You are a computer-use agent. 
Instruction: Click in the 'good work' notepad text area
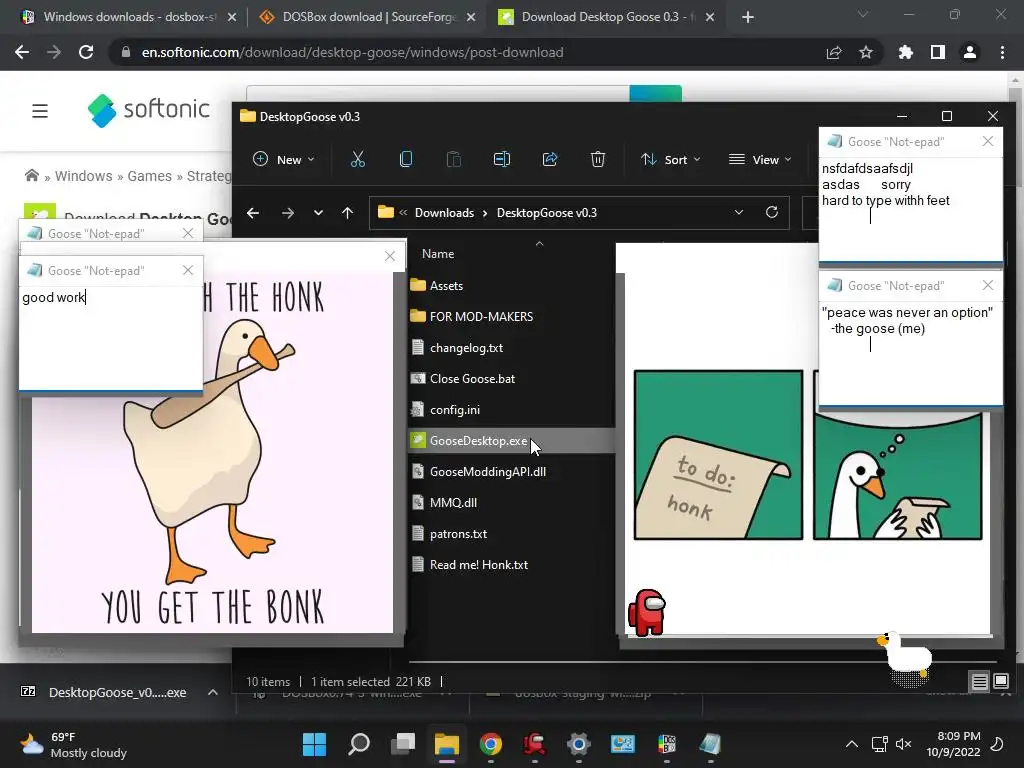[x=111, y=338]
